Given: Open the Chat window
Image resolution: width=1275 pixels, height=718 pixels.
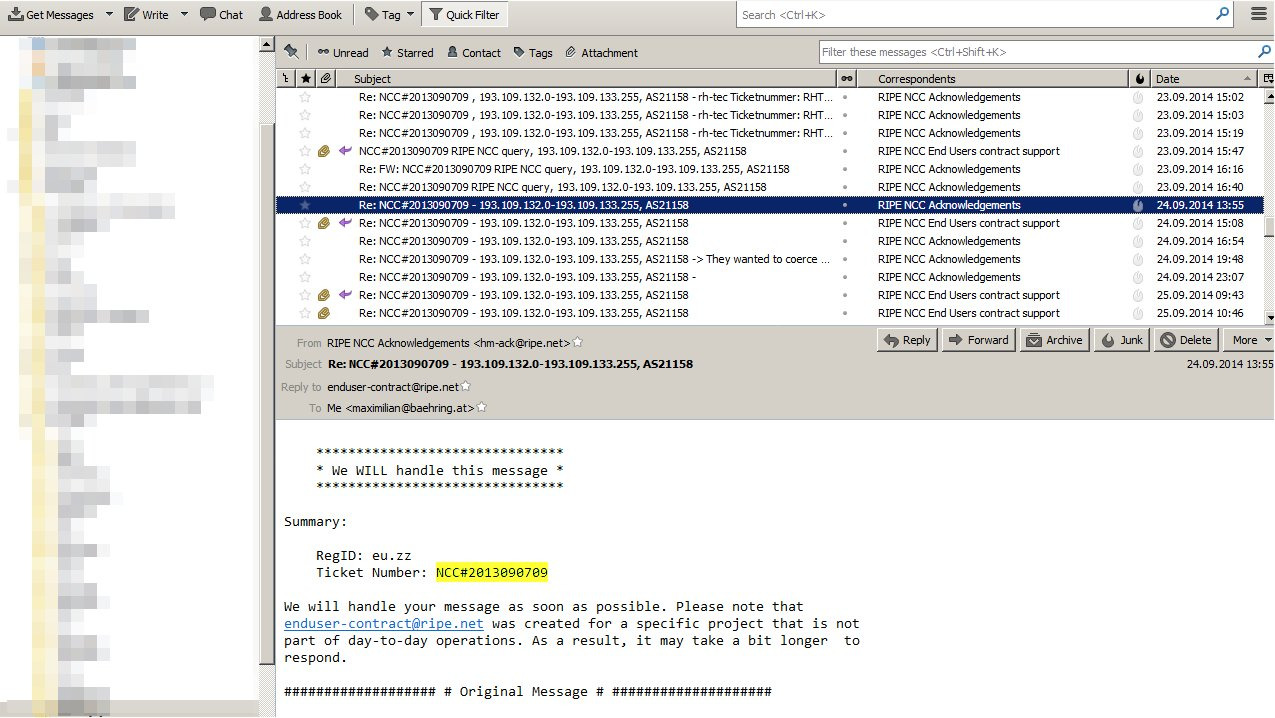Looking at the screenshot, I should pos(221,15).
